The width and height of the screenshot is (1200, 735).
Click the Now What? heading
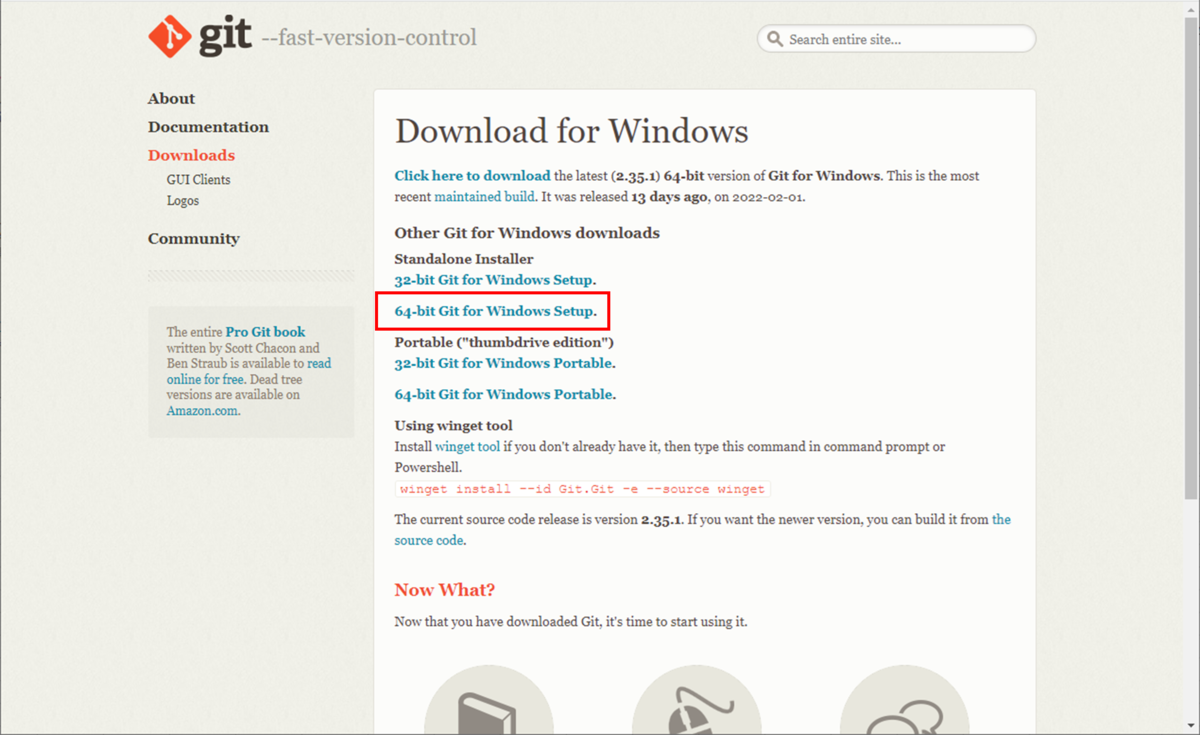point(445,590)
